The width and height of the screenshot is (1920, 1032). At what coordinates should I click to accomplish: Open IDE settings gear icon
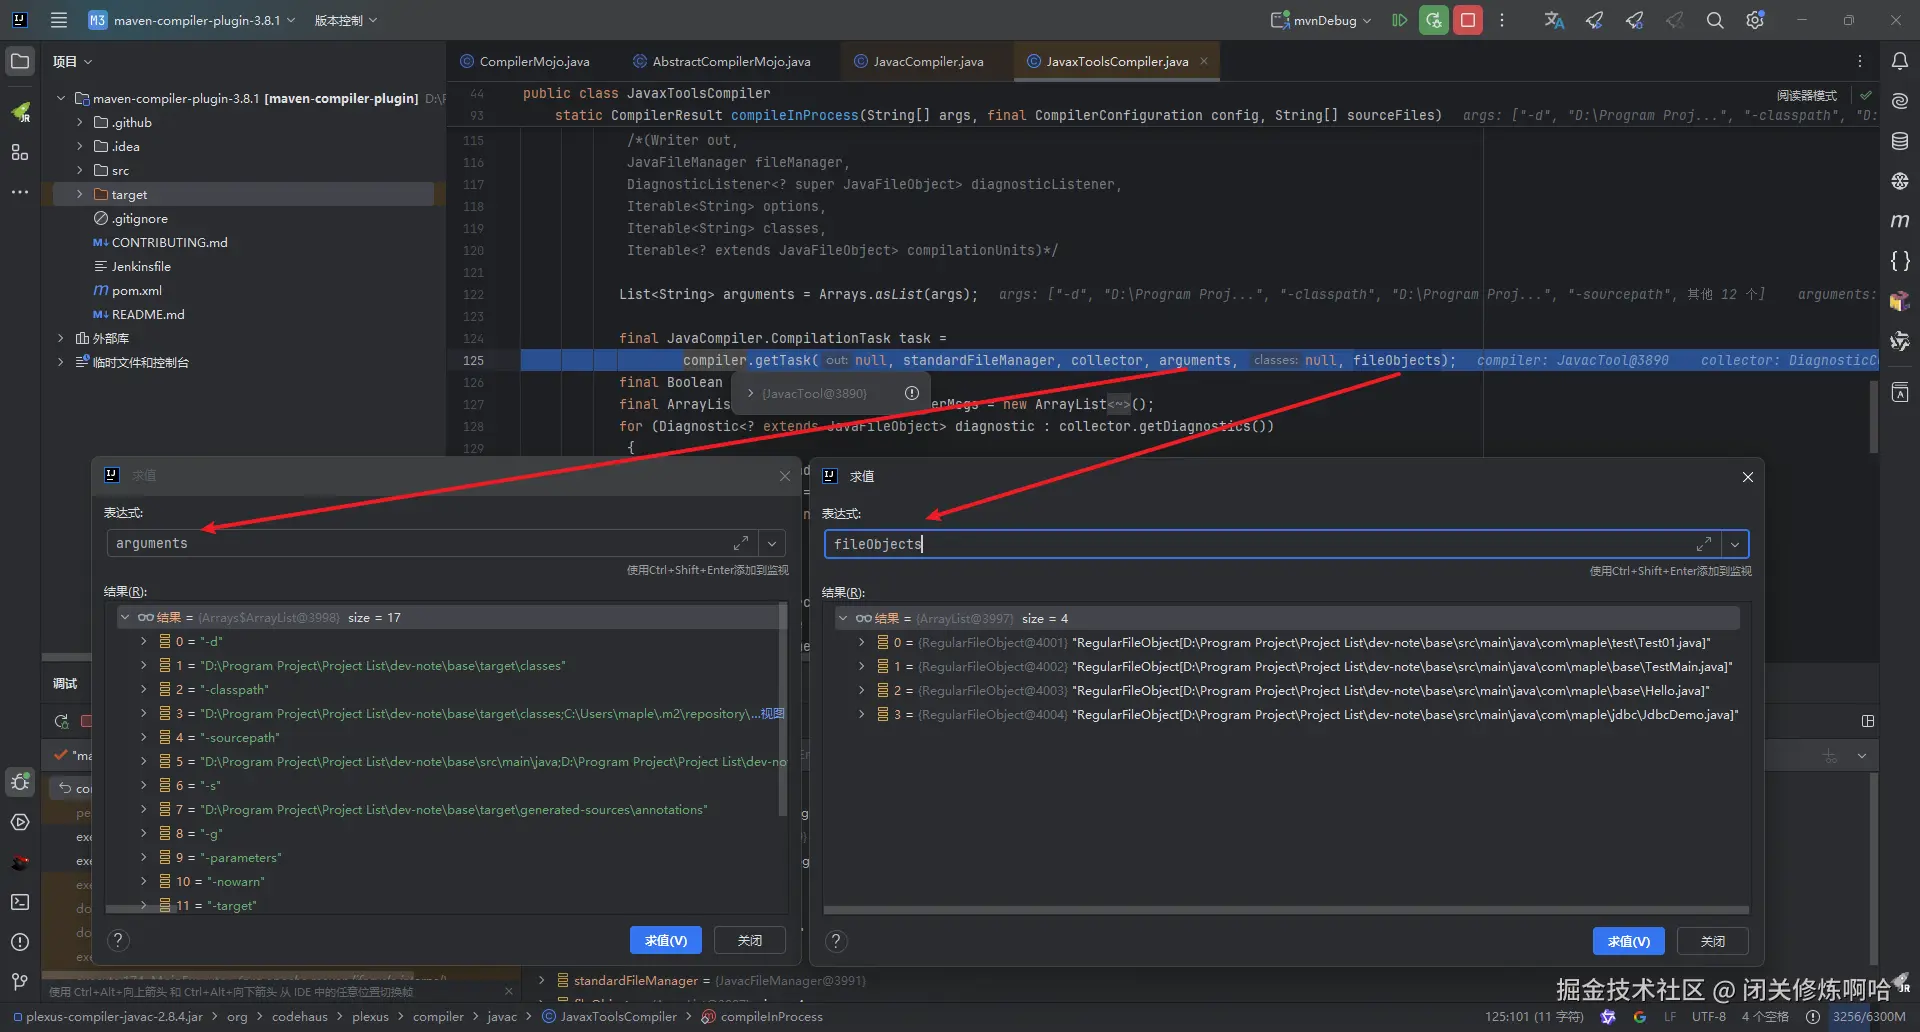click(1755, 20)
